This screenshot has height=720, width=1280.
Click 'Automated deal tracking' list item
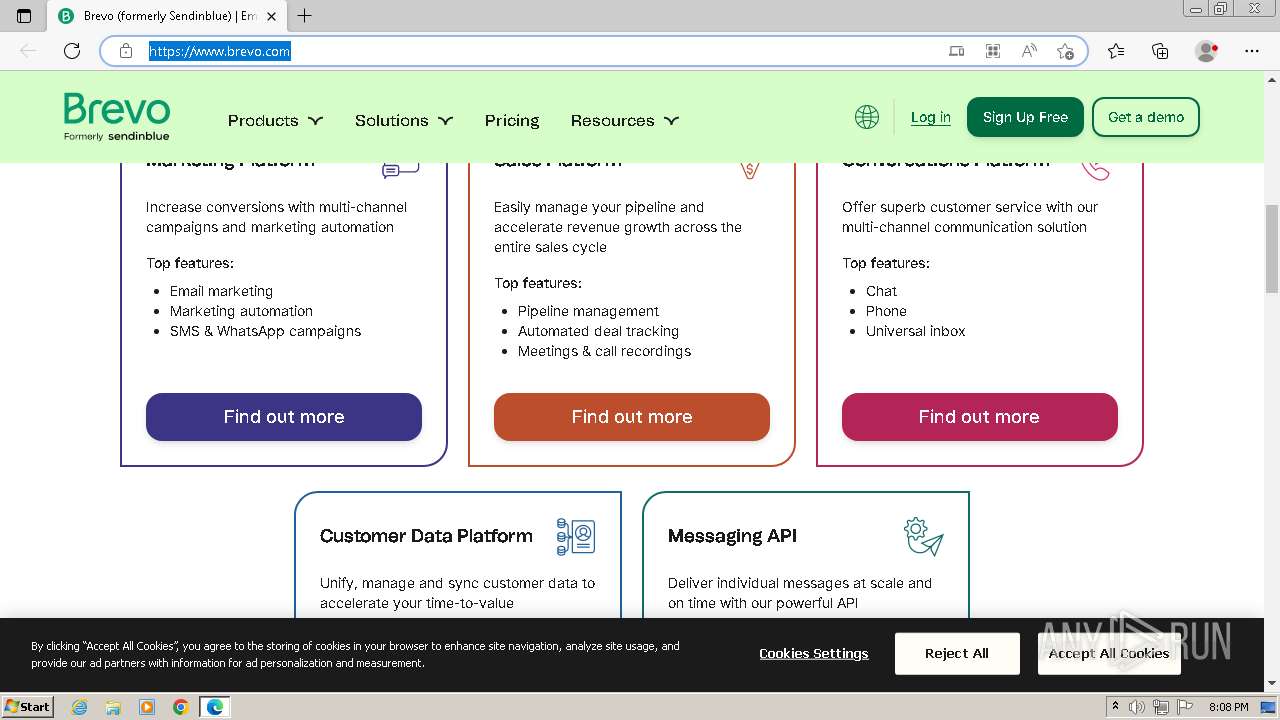click(x=598, y=331)
